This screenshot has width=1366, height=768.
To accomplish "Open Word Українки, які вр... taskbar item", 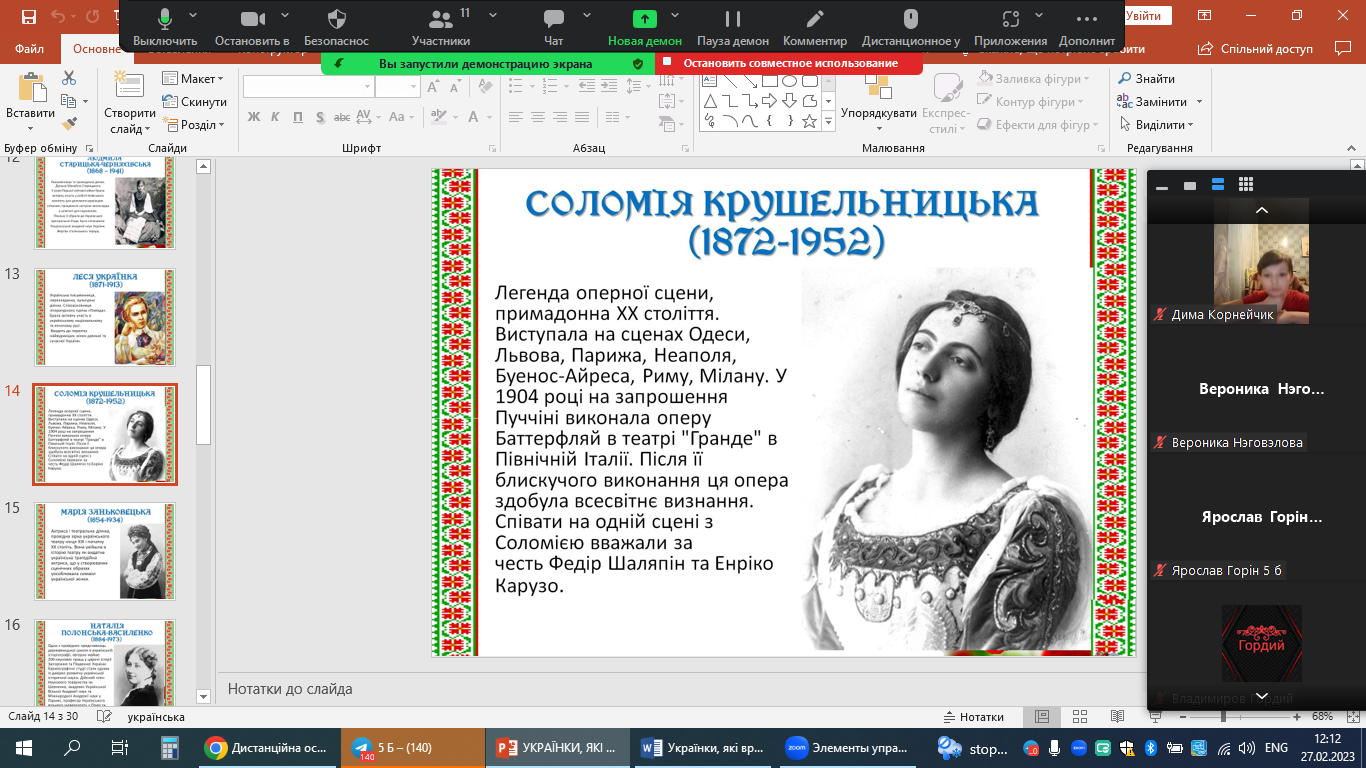I will tap(702, 747).
